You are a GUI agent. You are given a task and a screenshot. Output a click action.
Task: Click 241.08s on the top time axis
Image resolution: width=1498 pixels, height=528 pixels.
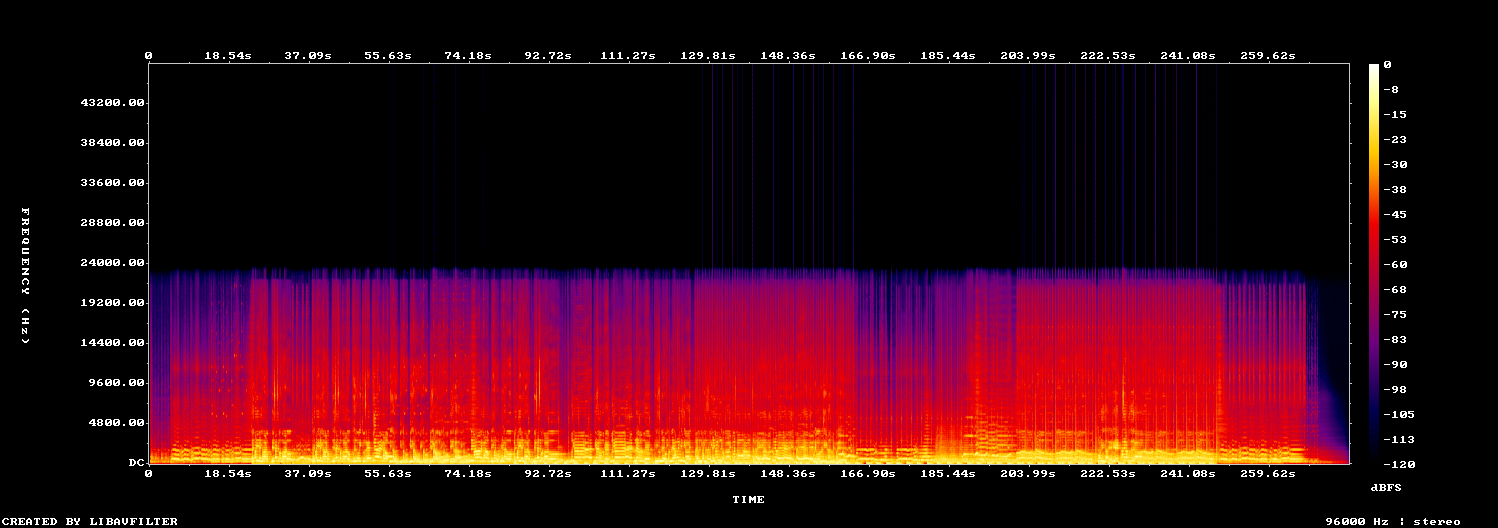click(1188, 56)
